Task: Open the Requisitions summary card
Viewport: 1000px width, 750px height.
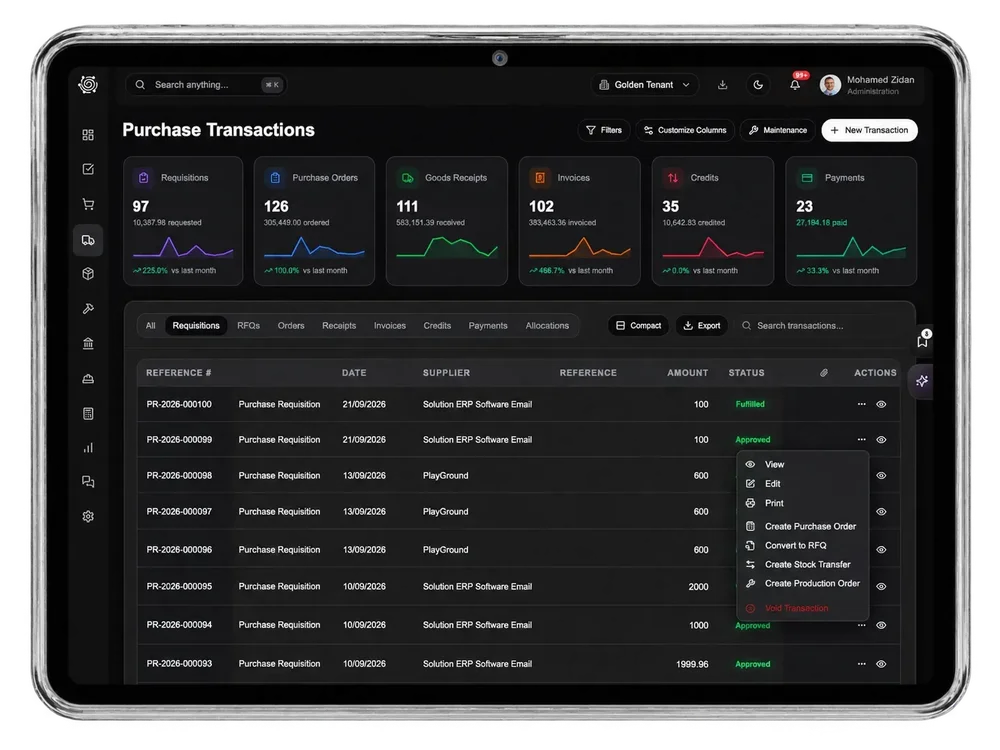Action: pyautogui.click(x=183, y=221)
